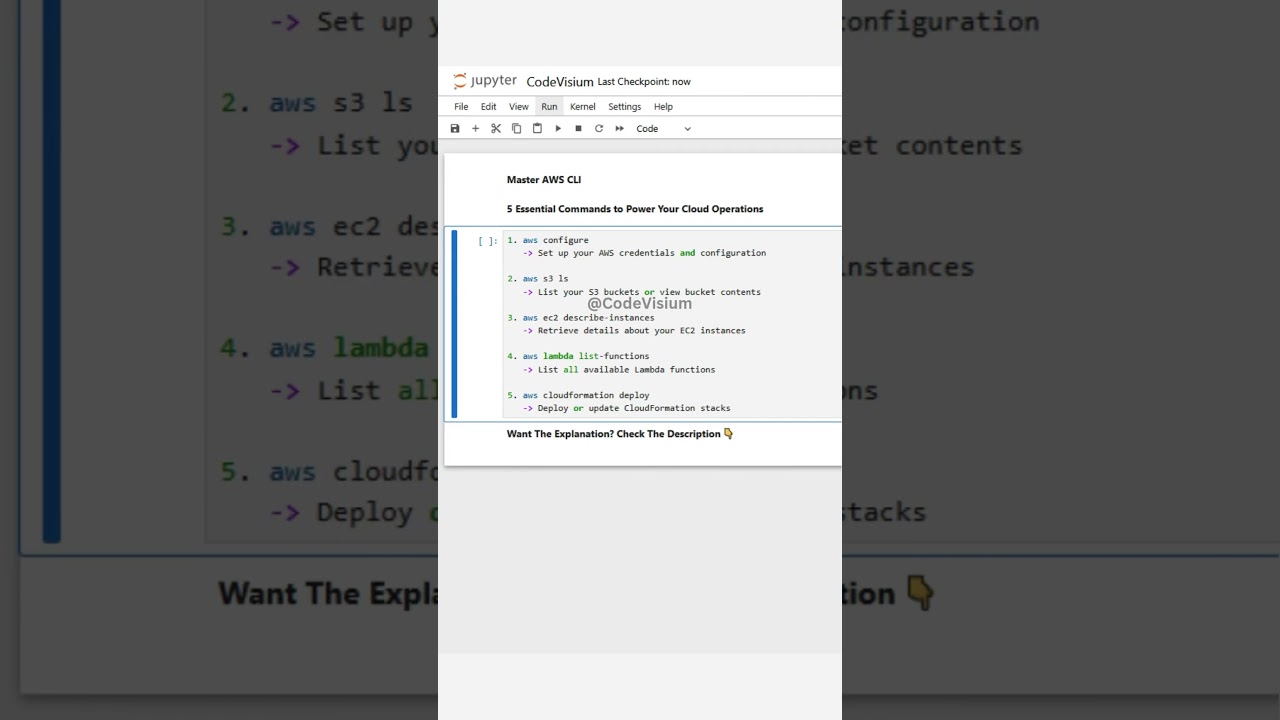Click the line aws s3 ls

tap(538, 279)
